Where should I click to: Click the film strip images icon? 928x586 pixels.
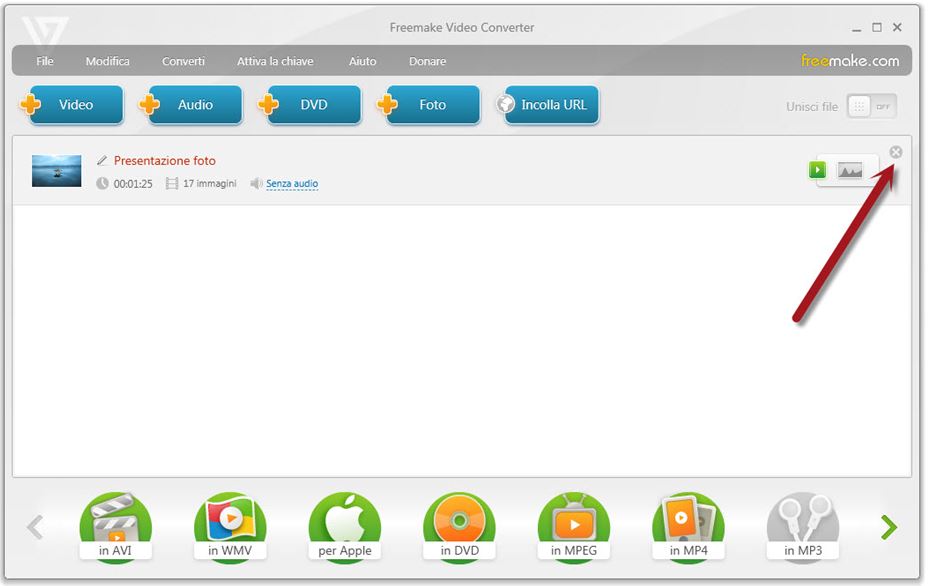point(172,183)
